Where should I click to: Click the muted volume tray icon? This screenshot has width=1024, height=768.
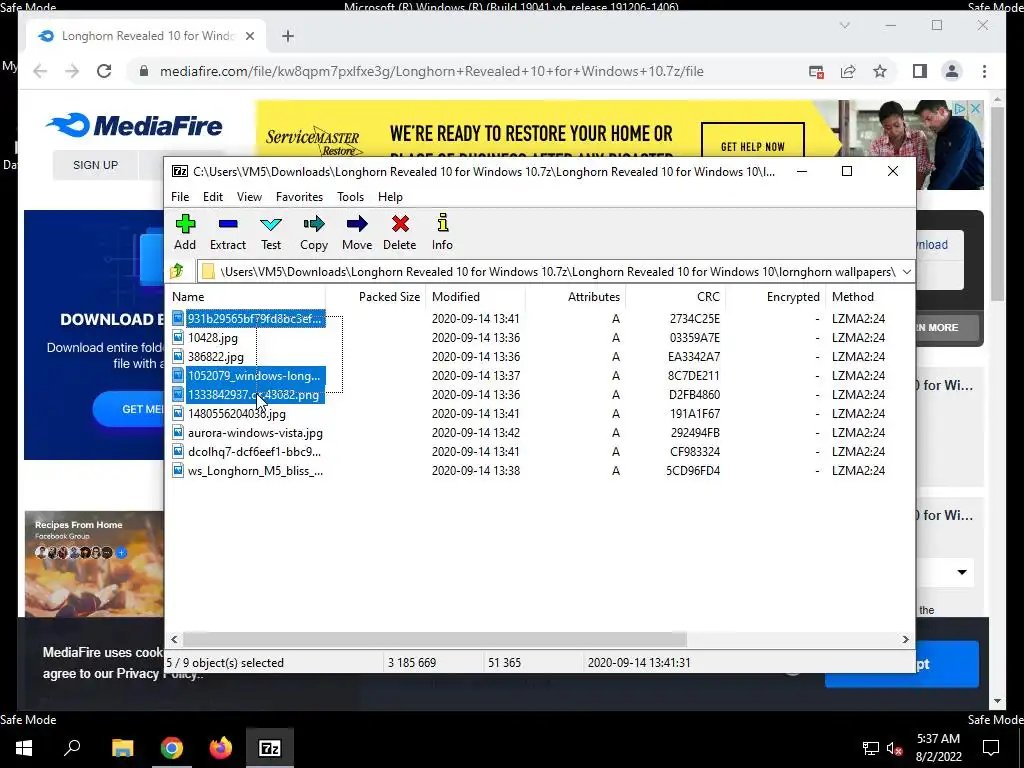[x=894, y=748]
